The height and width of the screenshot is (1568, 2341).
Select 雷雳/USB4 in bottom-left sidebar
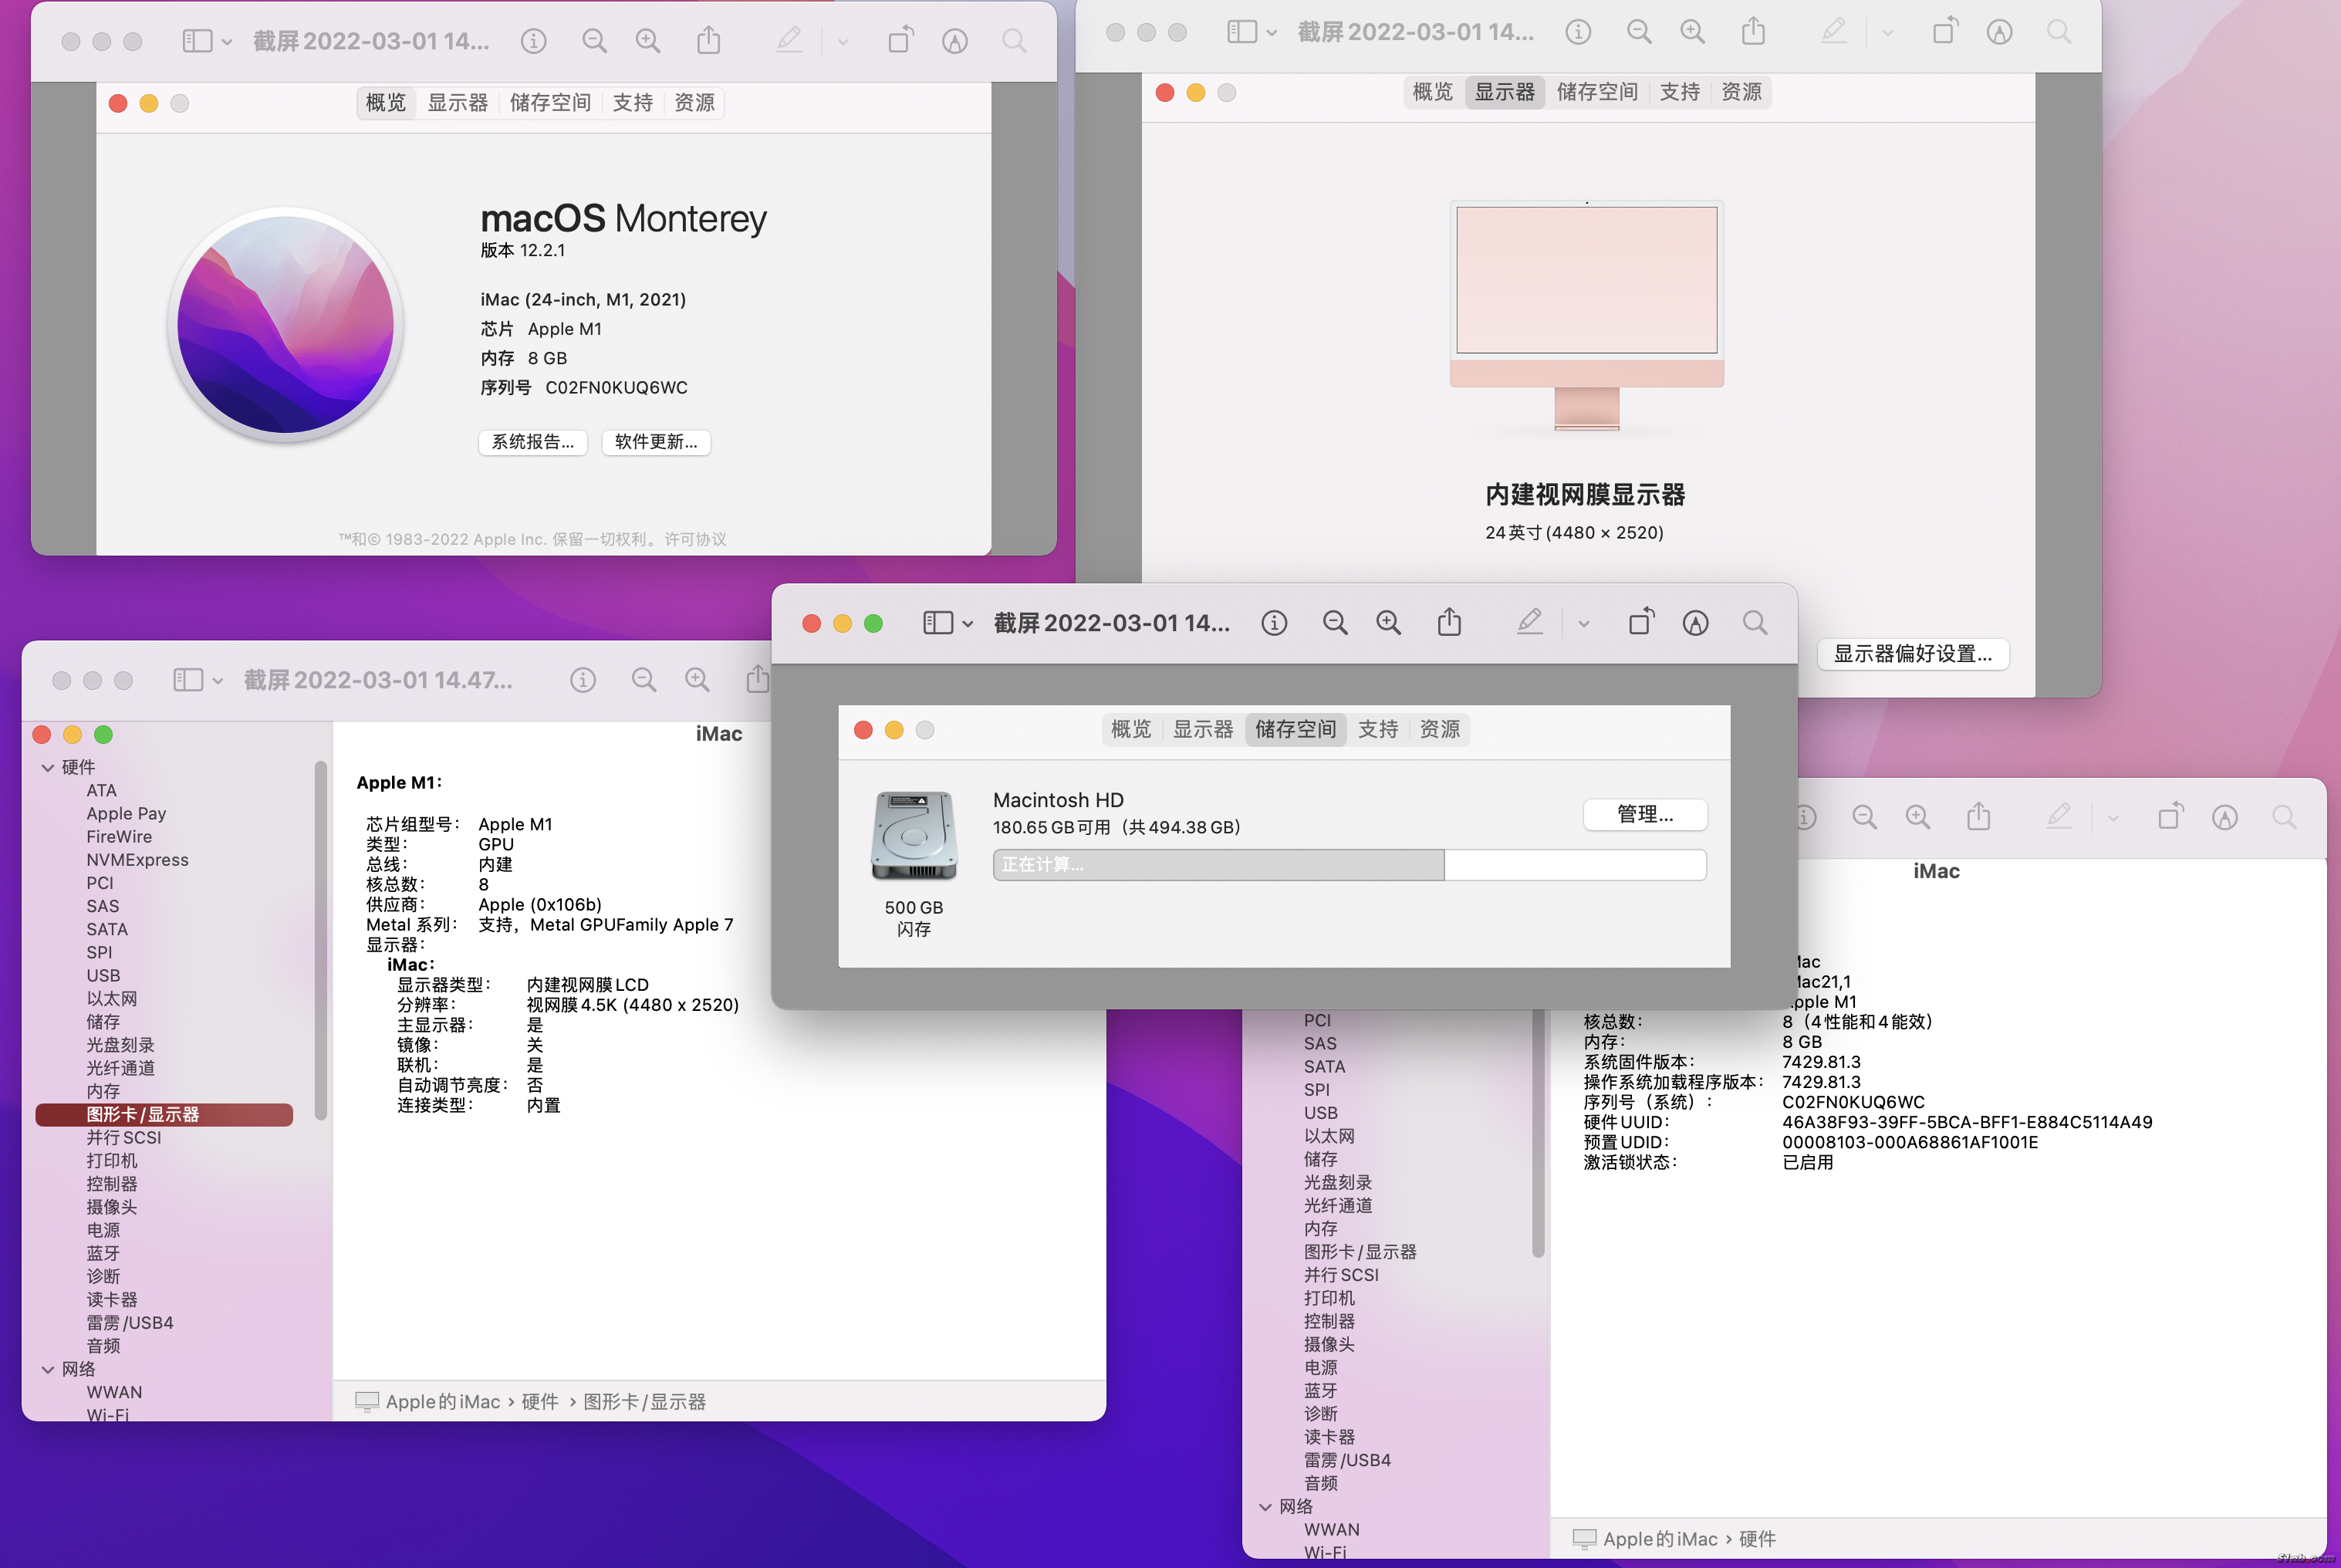(130, 1322)
